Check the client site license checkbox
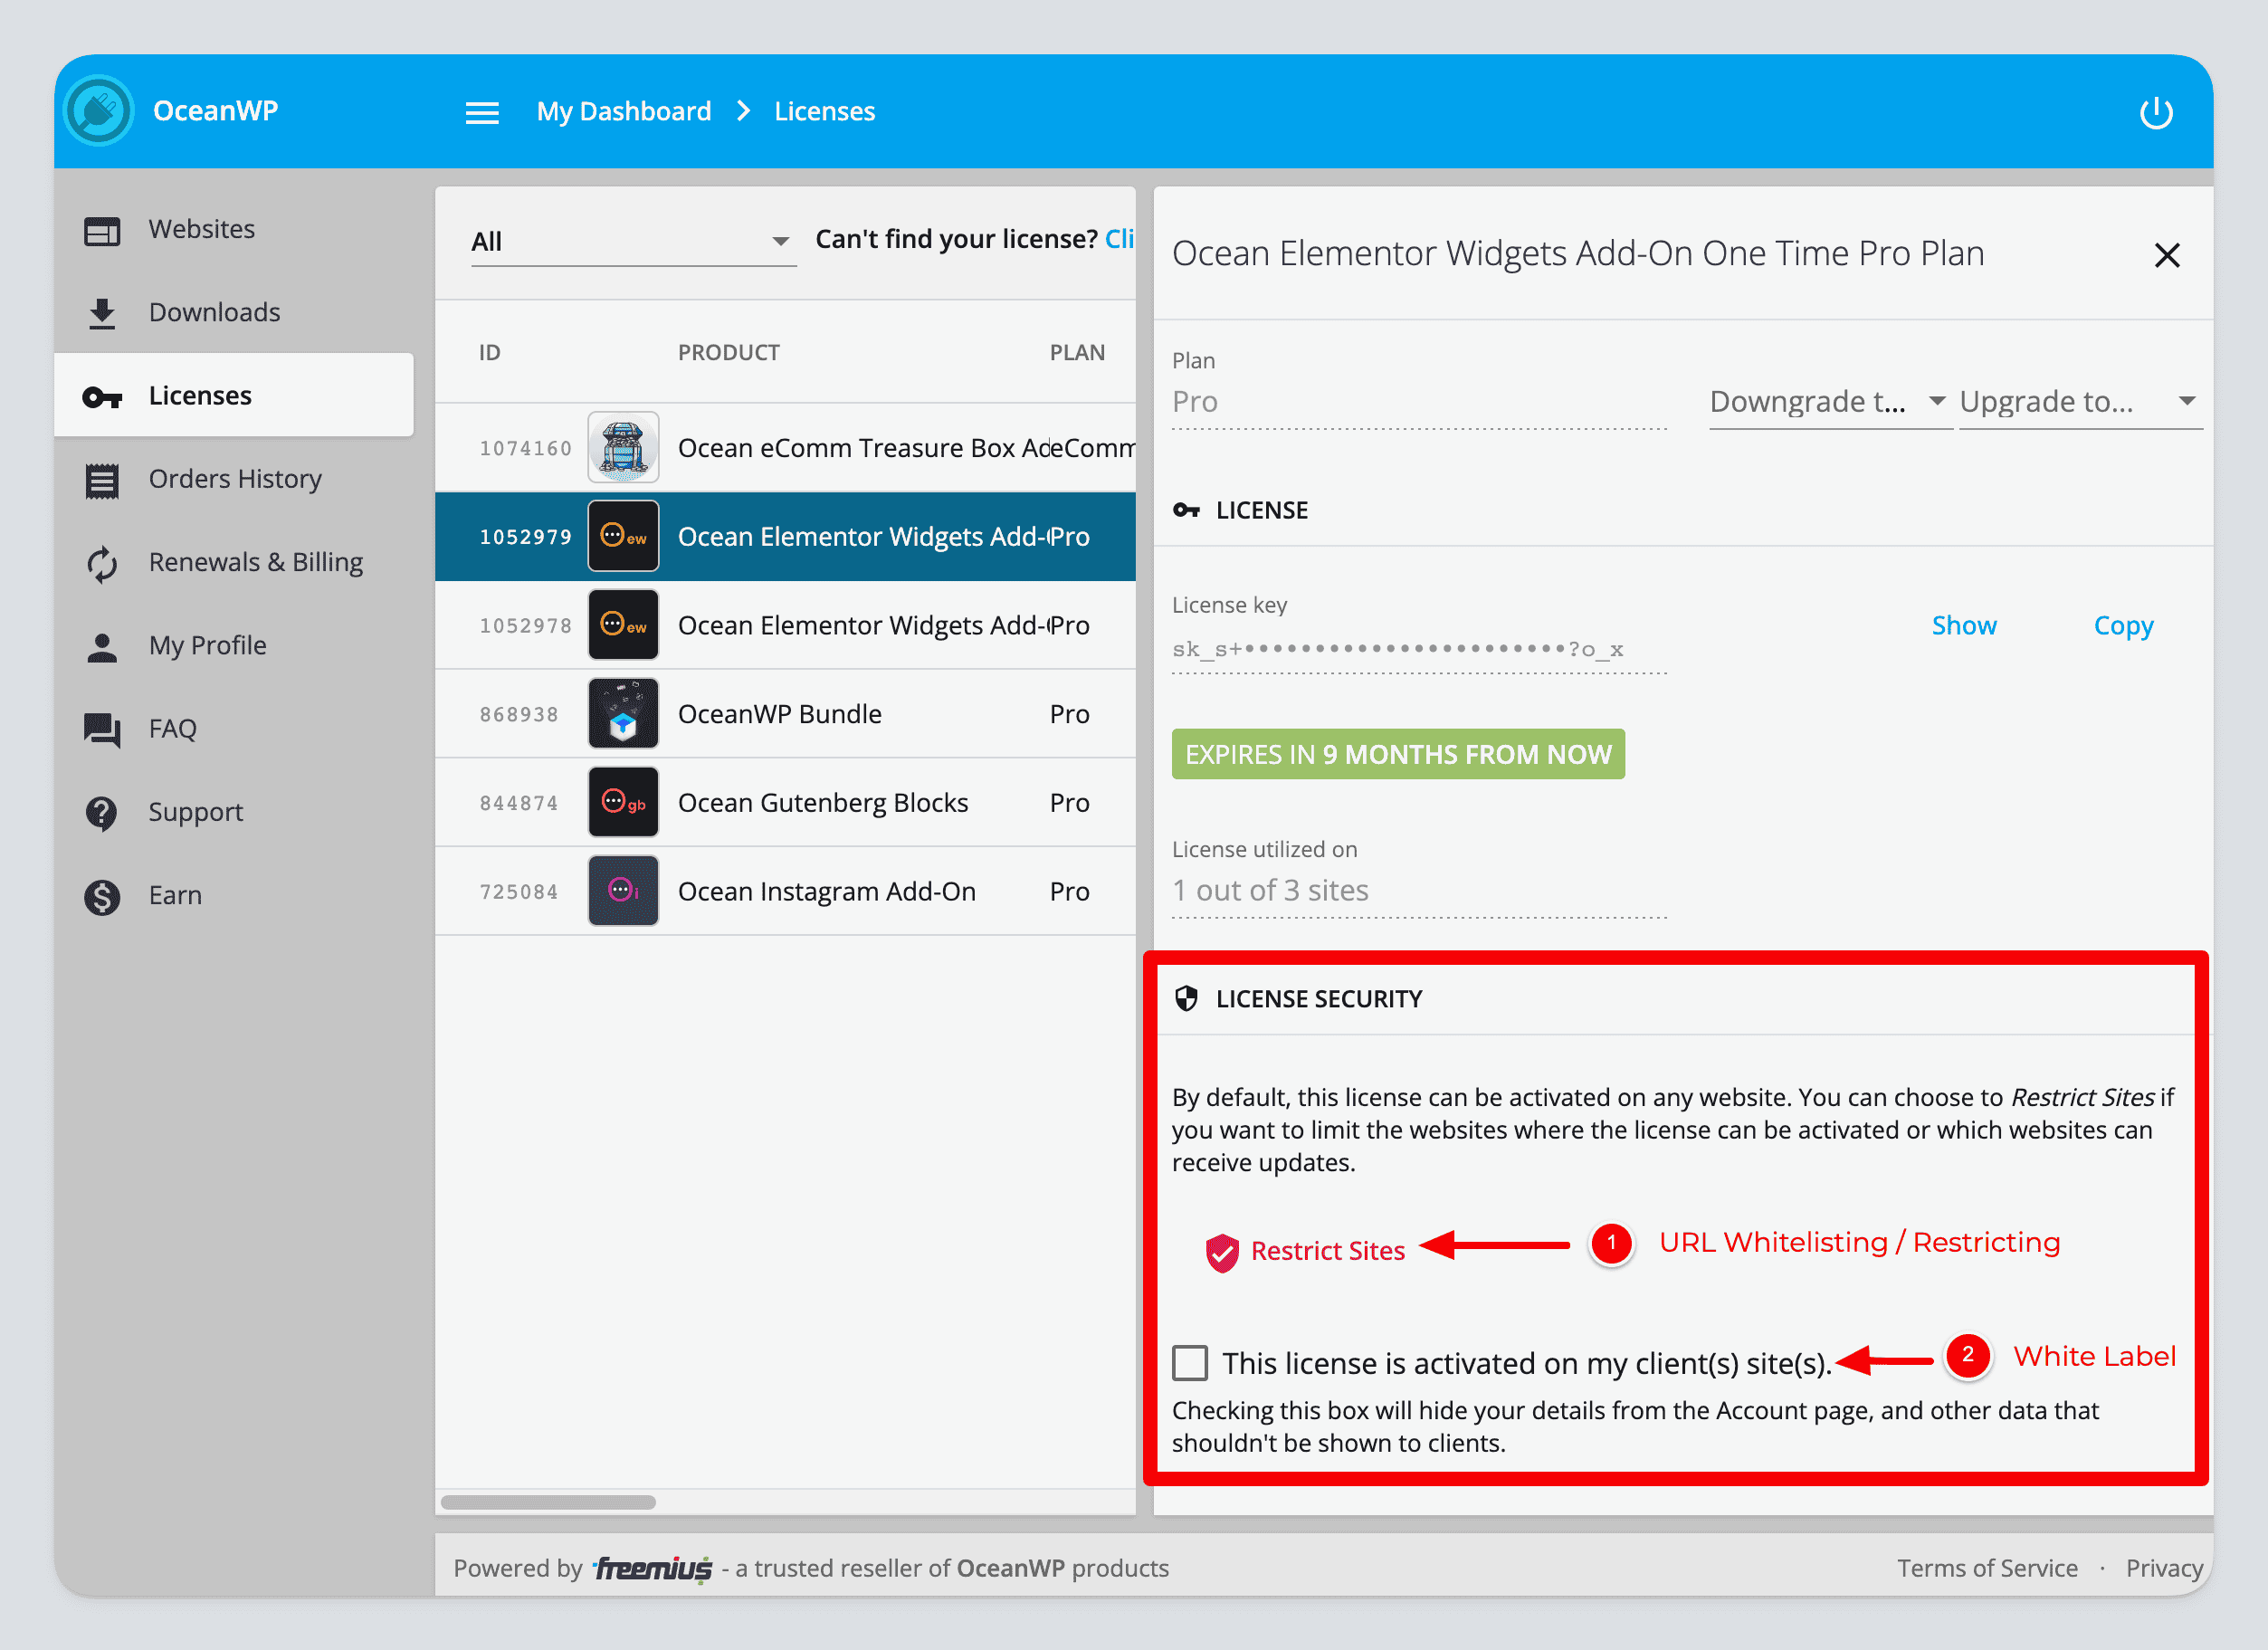 [1190, 1362]
